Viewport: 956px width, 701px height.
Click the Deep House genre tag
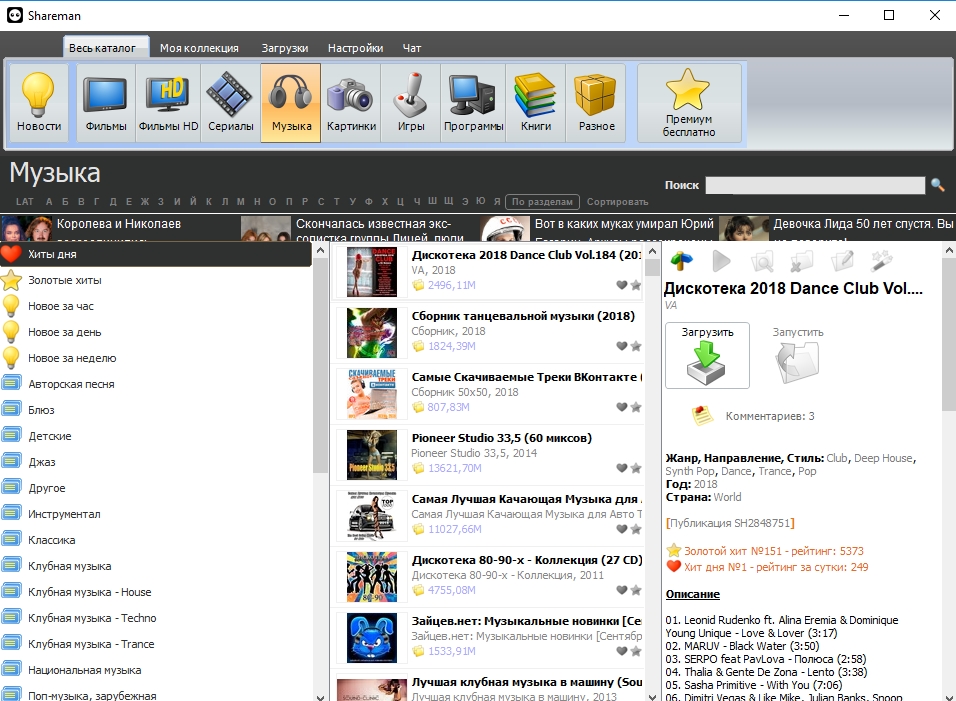[883, 458]
